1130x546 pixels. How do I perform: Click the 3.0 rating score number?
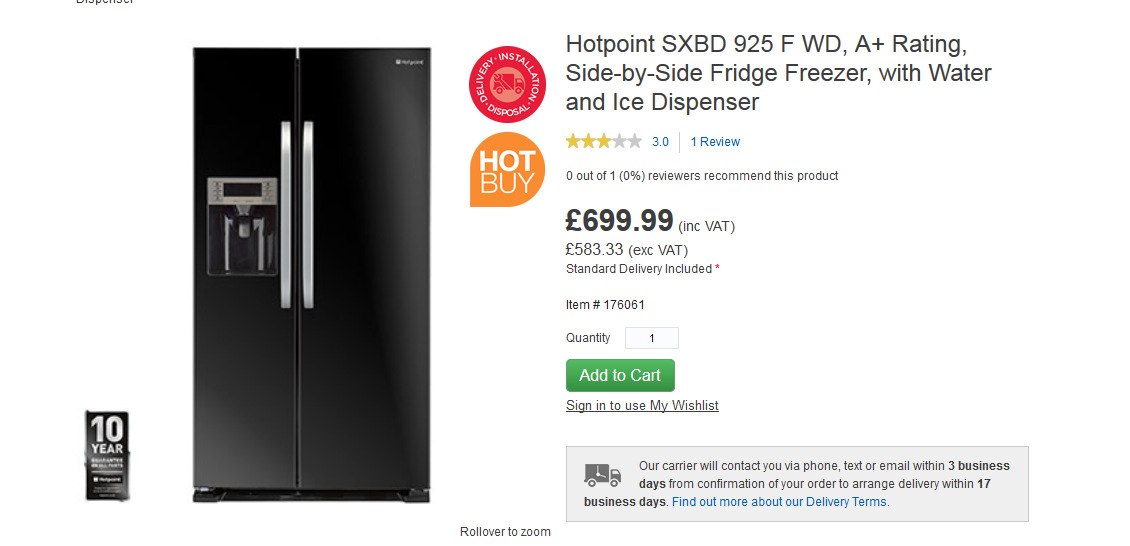(x=660, y=142)
